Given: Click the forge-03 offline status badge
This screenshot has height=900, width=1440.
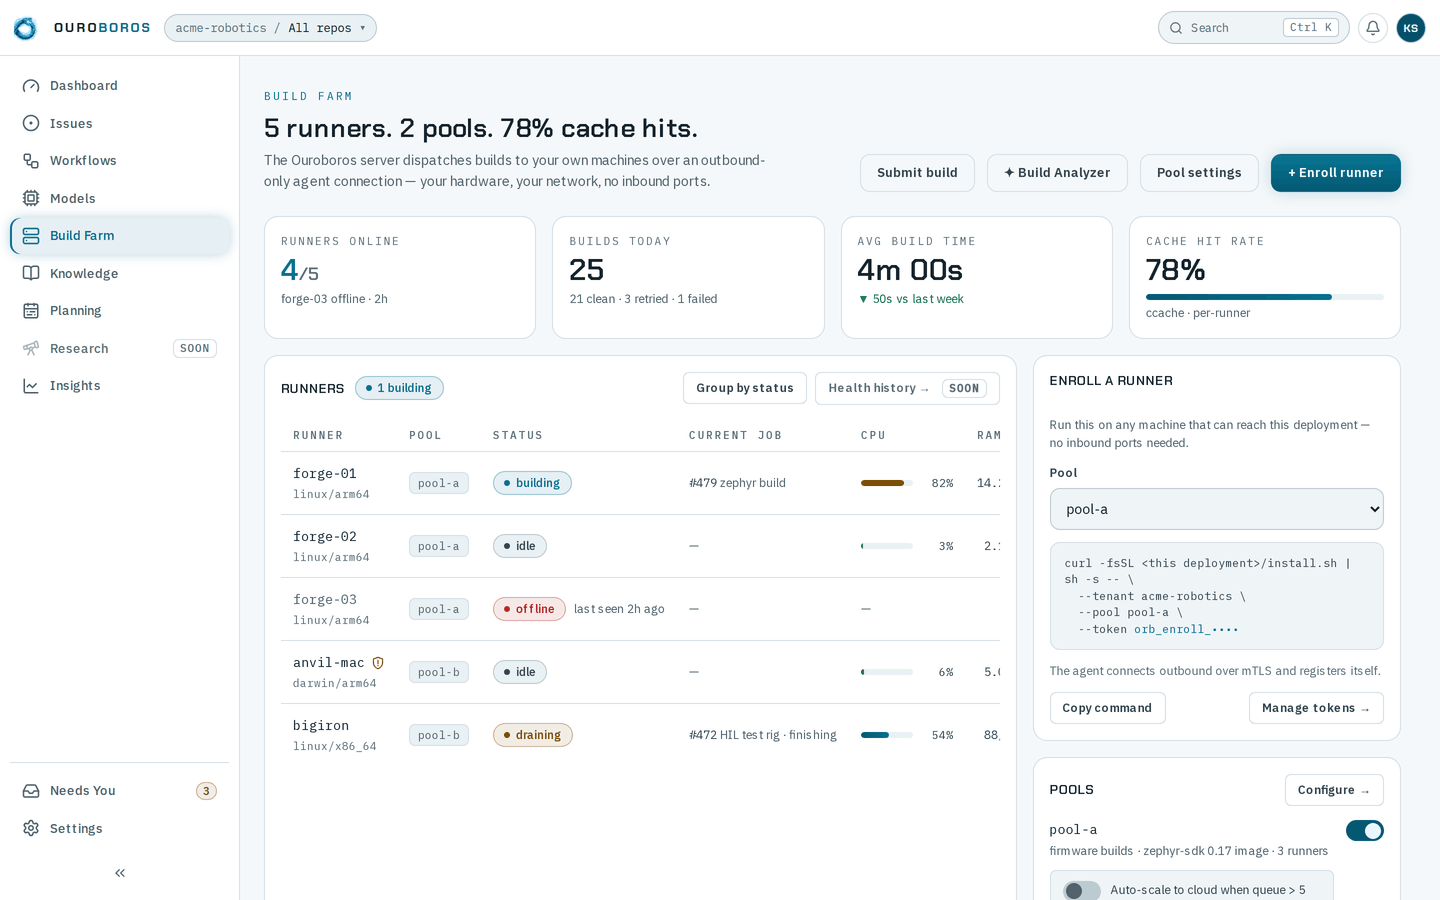Looking at the screenshot, I should pyautogui.click(x=529, y=609).
